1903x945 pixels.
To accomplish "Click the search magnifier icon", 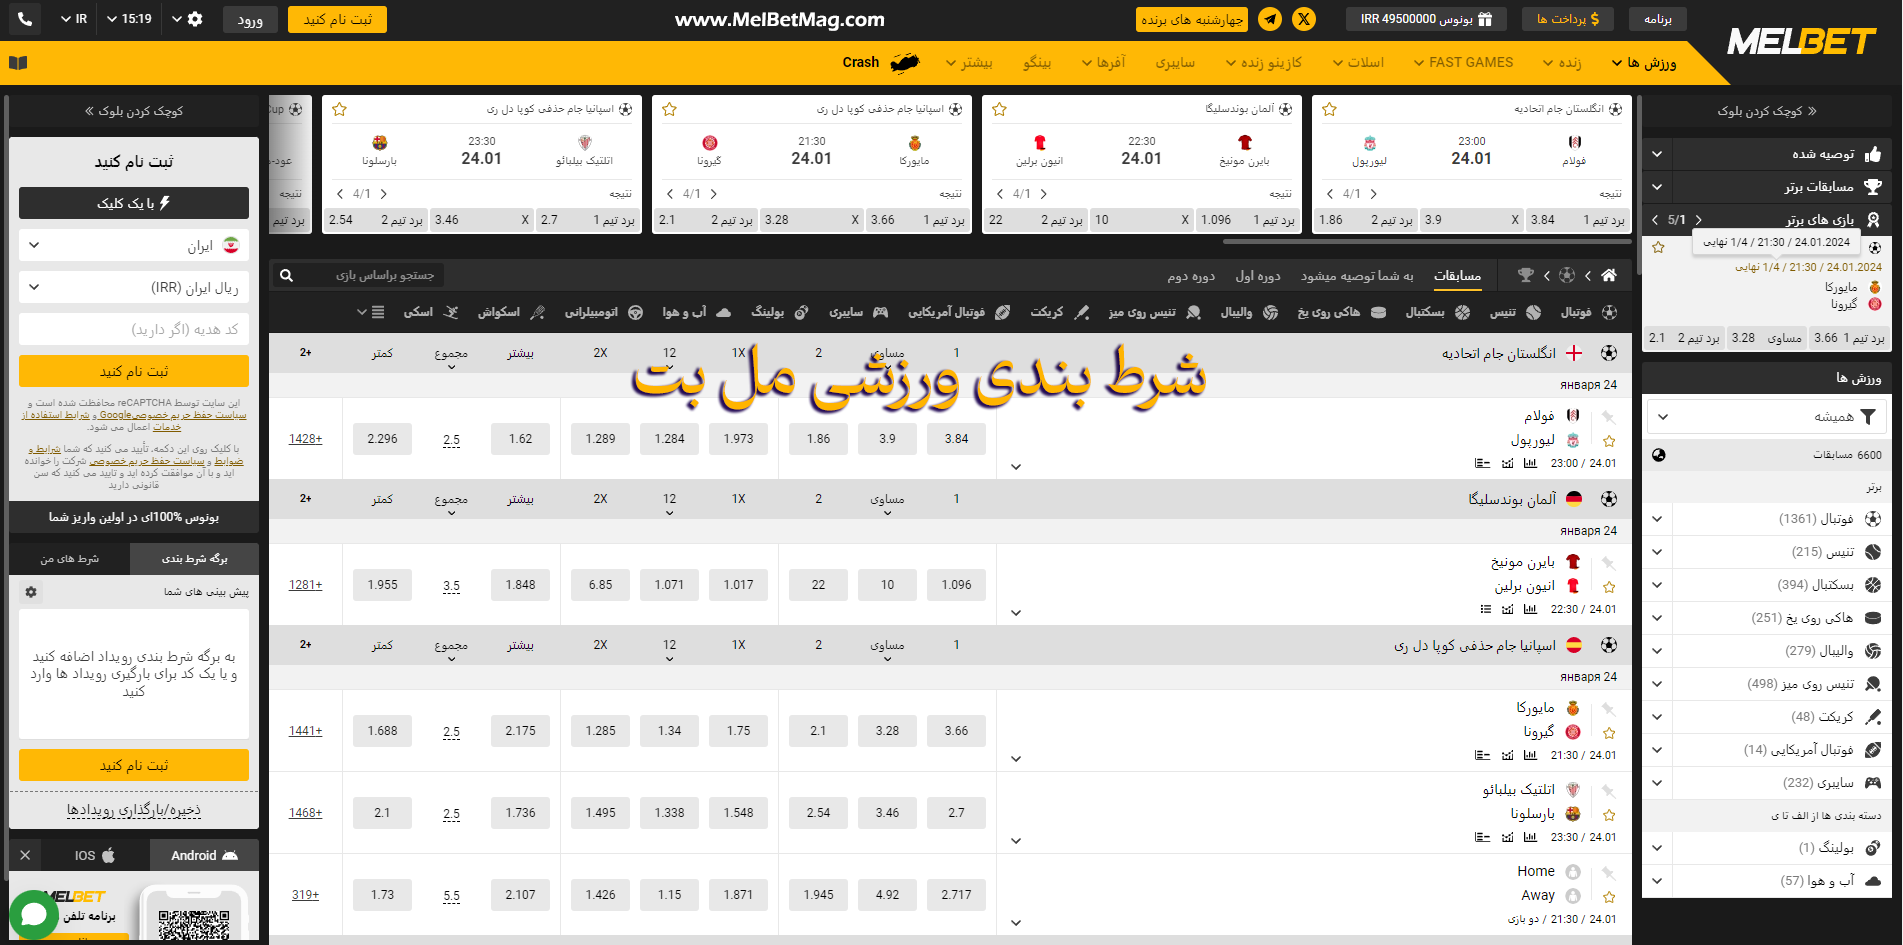I will click(286, 275).
